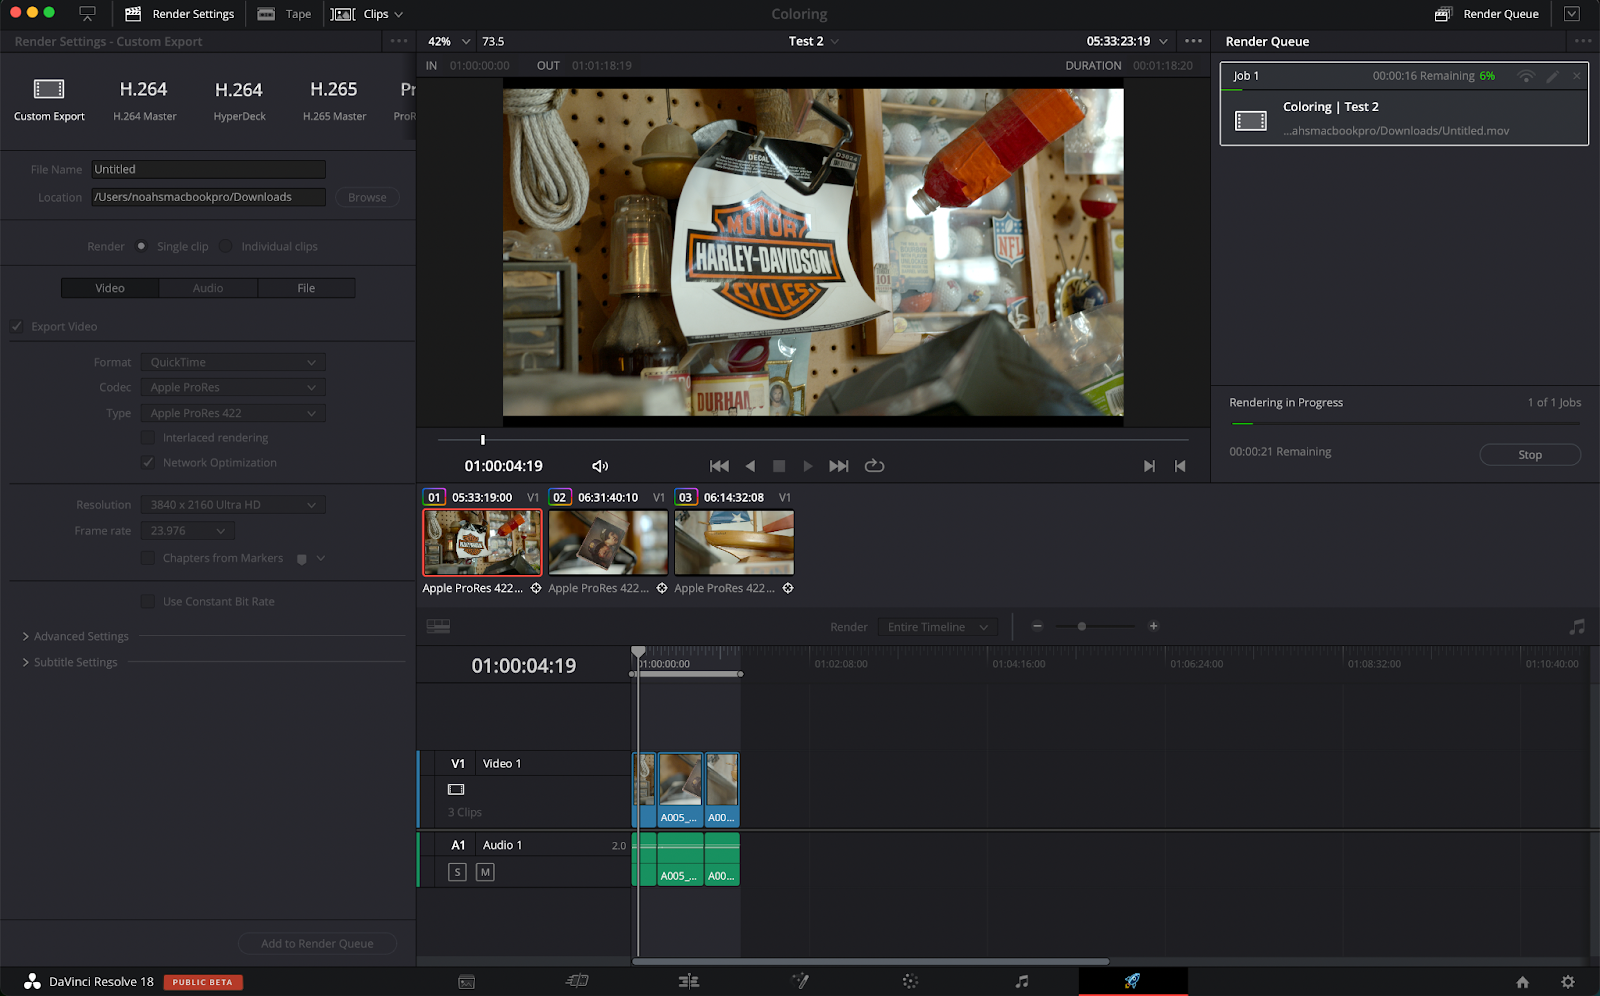Open the Media page icon

[466, 982]
